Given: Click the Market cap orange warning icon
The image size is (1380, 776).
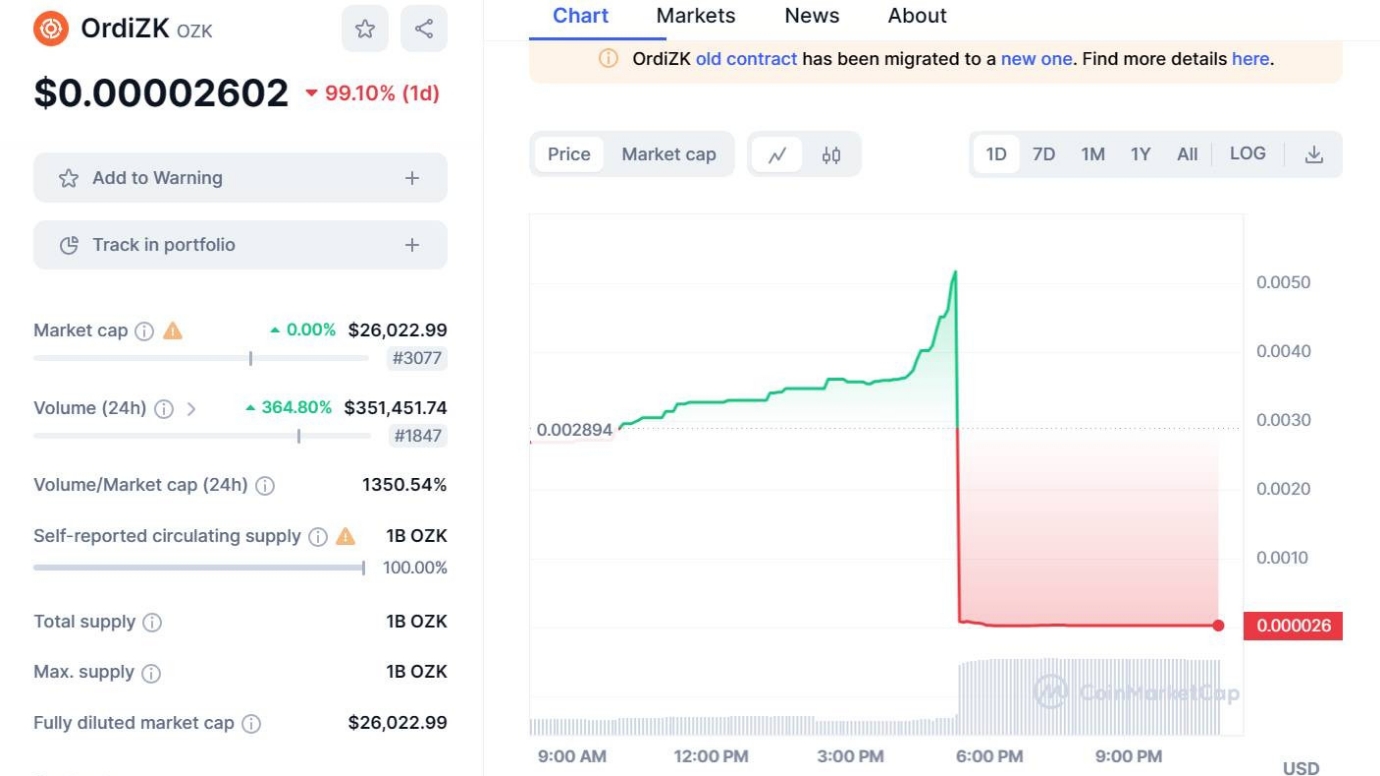Looking at the screenshot, I should (173, 330).
